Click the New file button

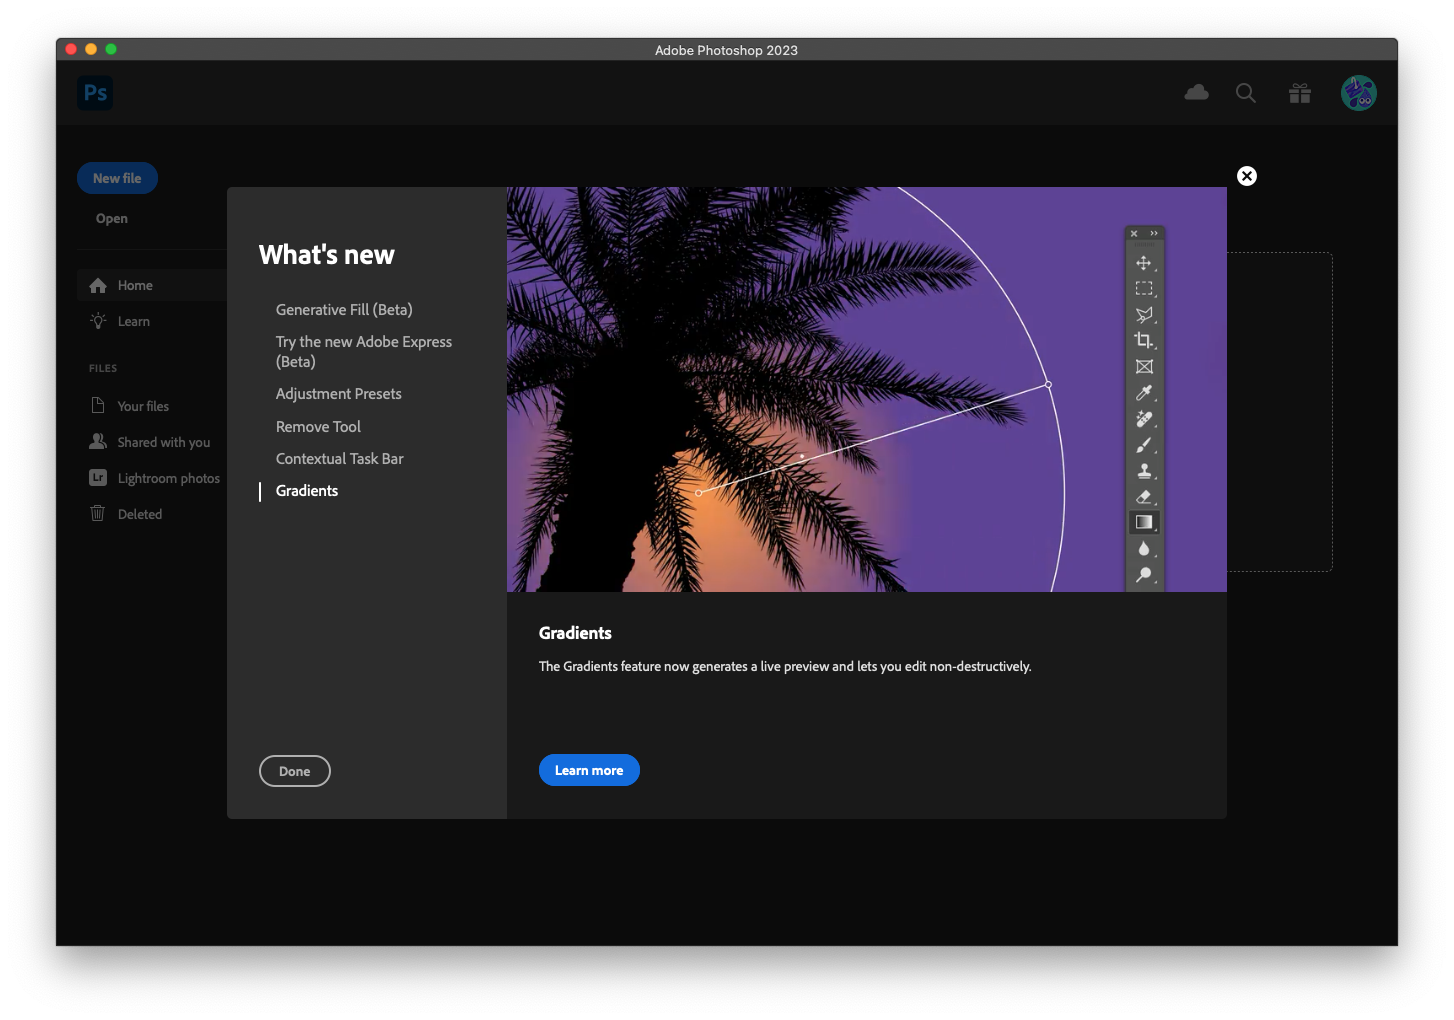(117, 178)
